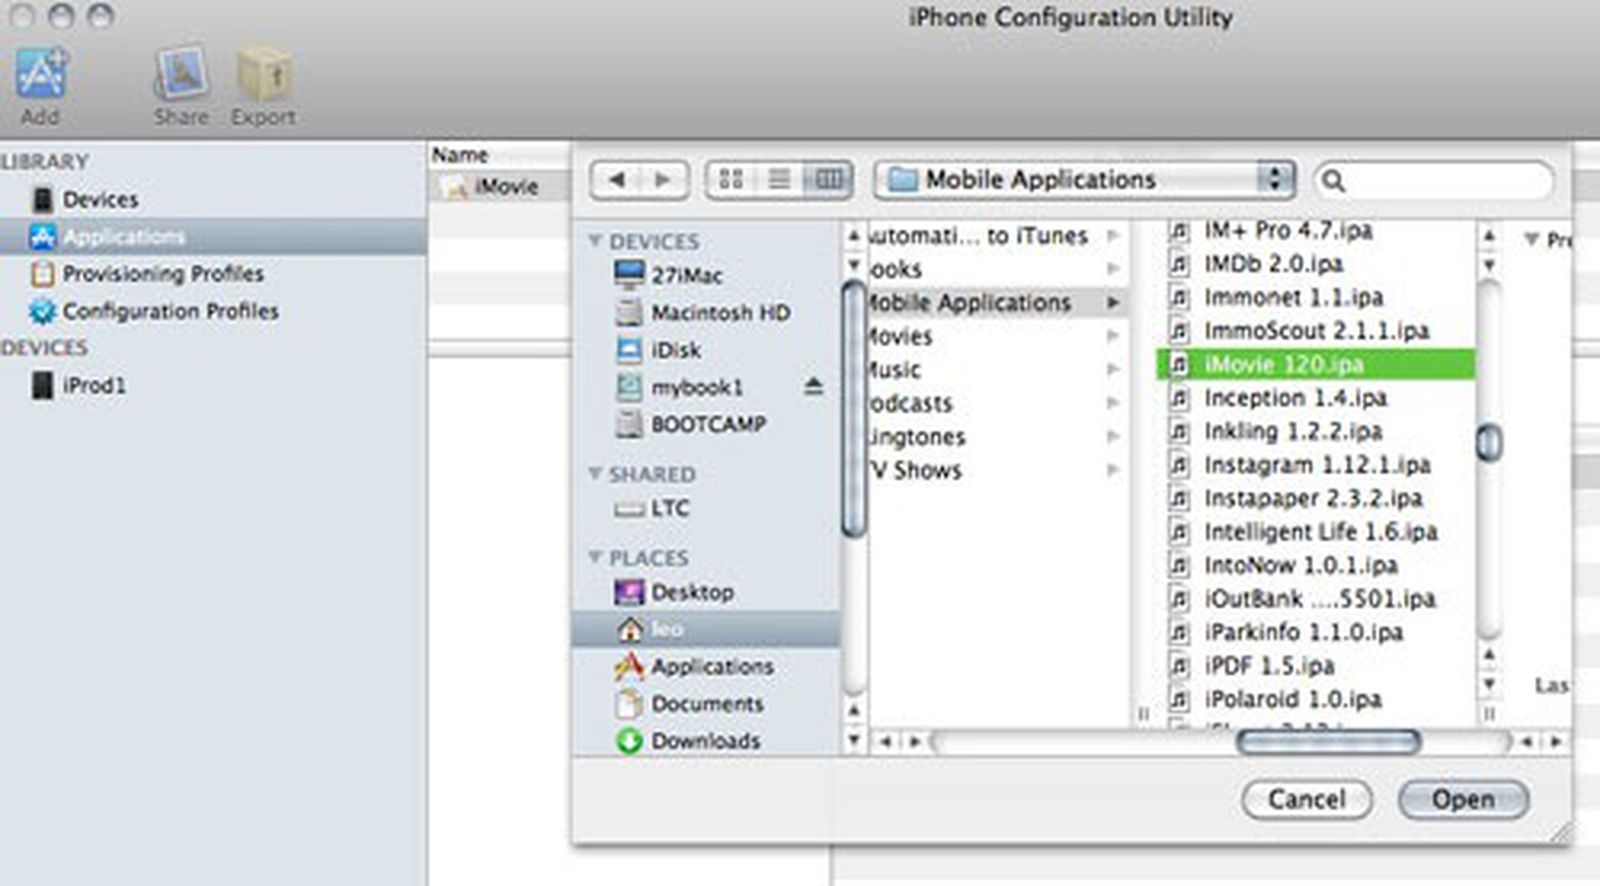This screenshot has height=886, width=1600.
Task: Switch to icon view in file dialog
Action: (731, 180)
